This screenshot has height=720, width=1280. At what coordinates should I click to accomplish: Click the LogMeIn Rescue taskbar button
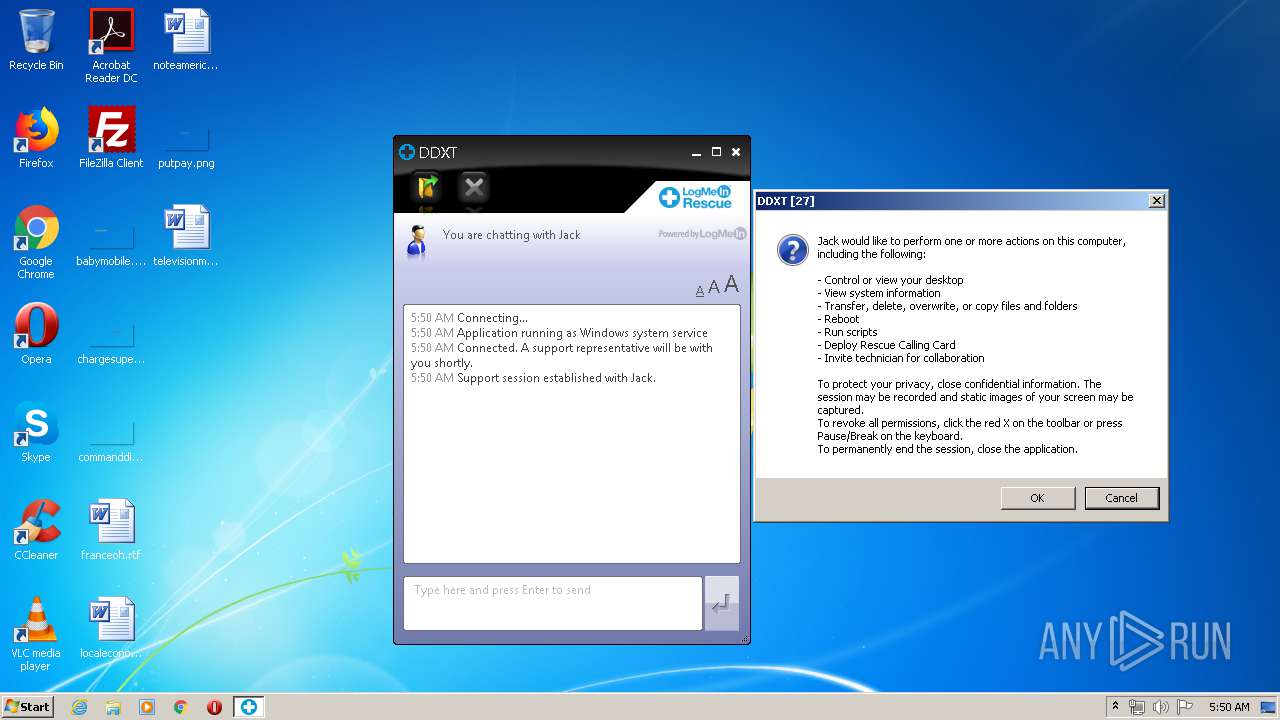[249, 707]
